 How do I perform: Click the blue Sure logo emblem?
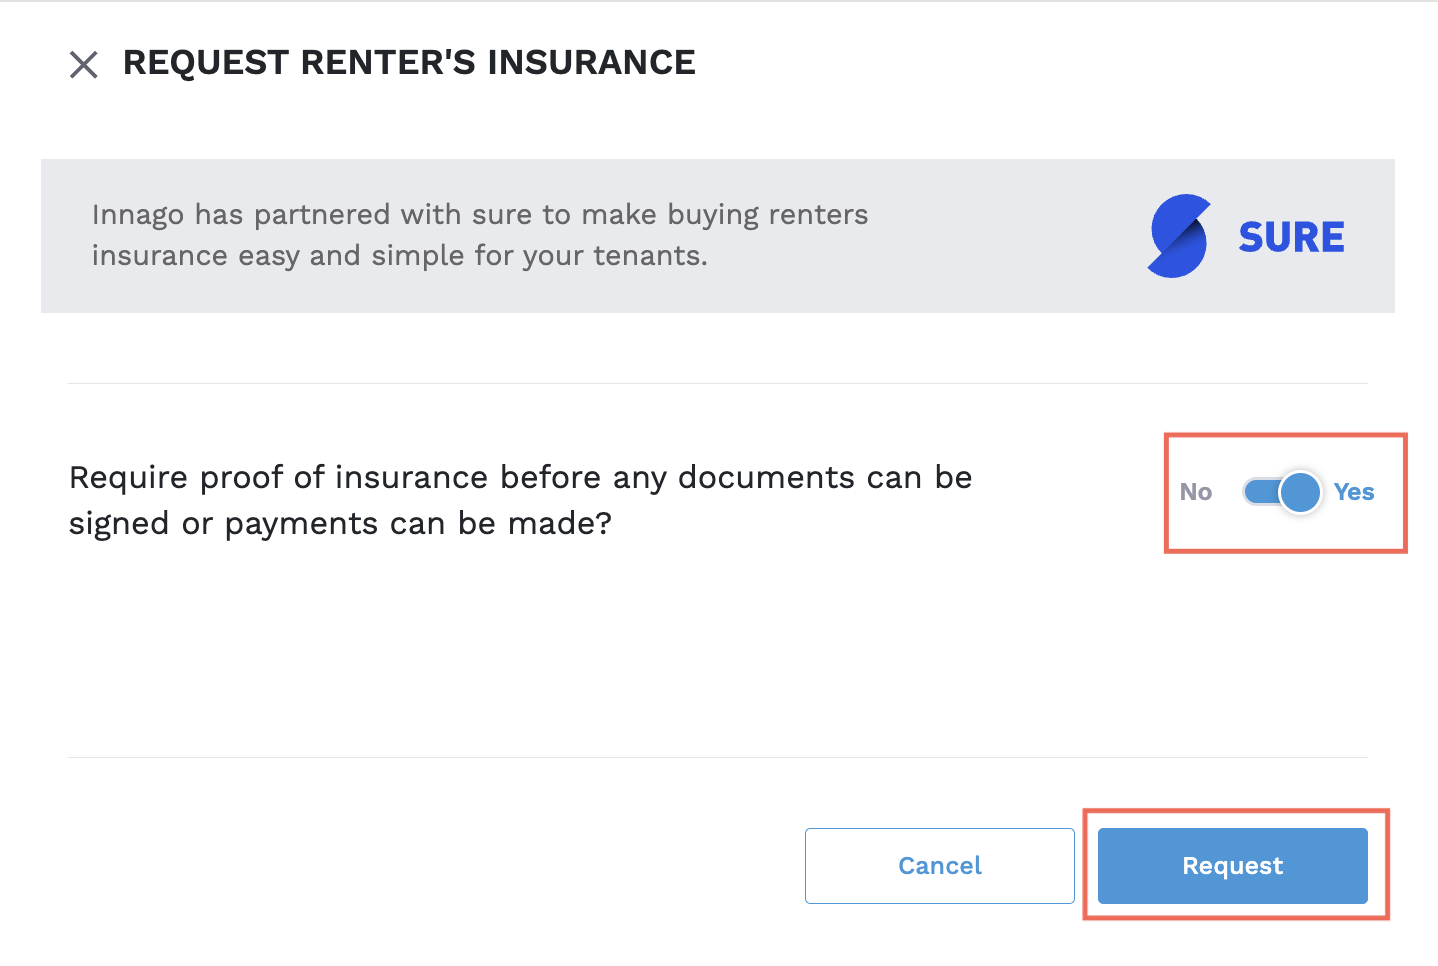[x=1178, y=236]
